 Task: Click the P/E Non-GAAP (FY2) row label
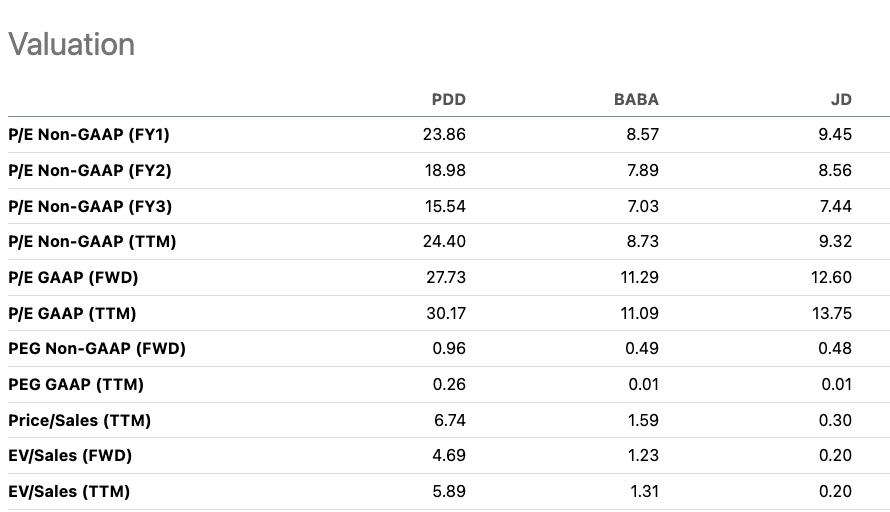90,170
